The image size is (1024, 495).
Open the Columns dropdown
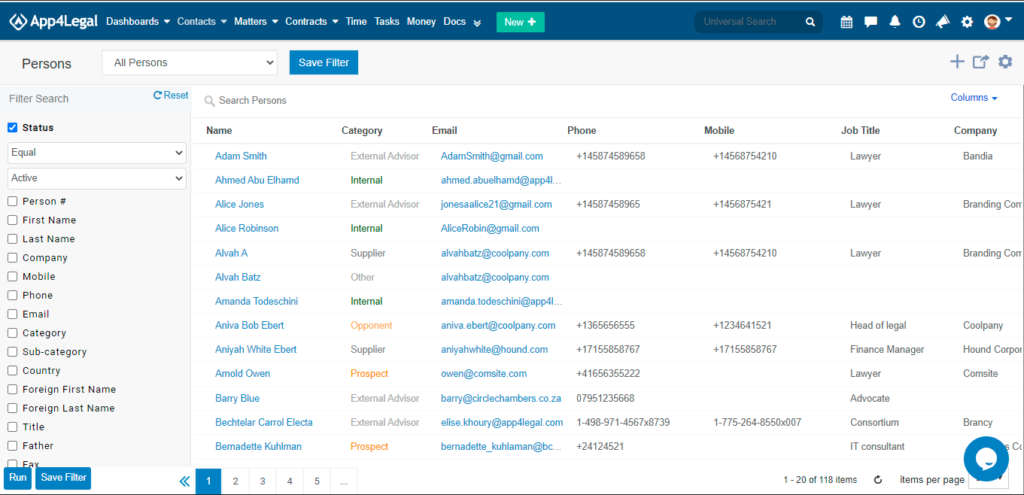(974, 97)
